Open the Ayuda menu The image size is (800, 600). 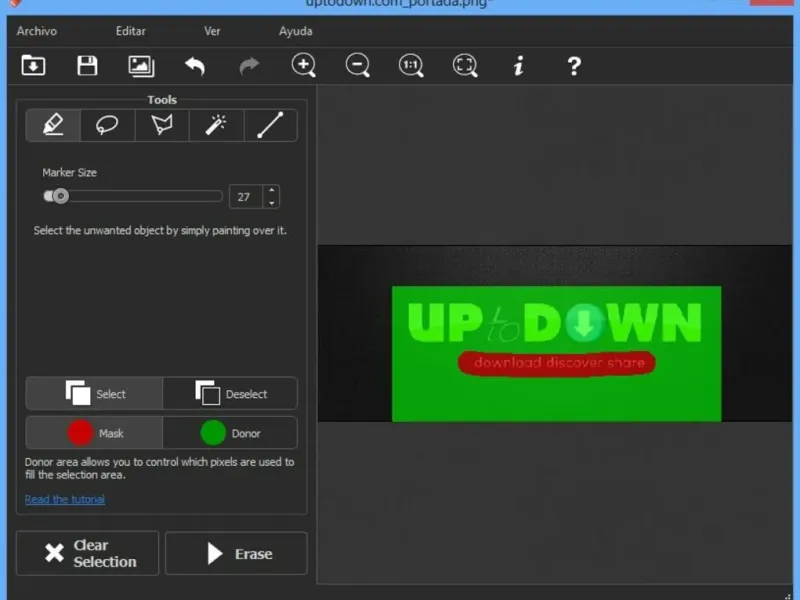coord(295,31)
